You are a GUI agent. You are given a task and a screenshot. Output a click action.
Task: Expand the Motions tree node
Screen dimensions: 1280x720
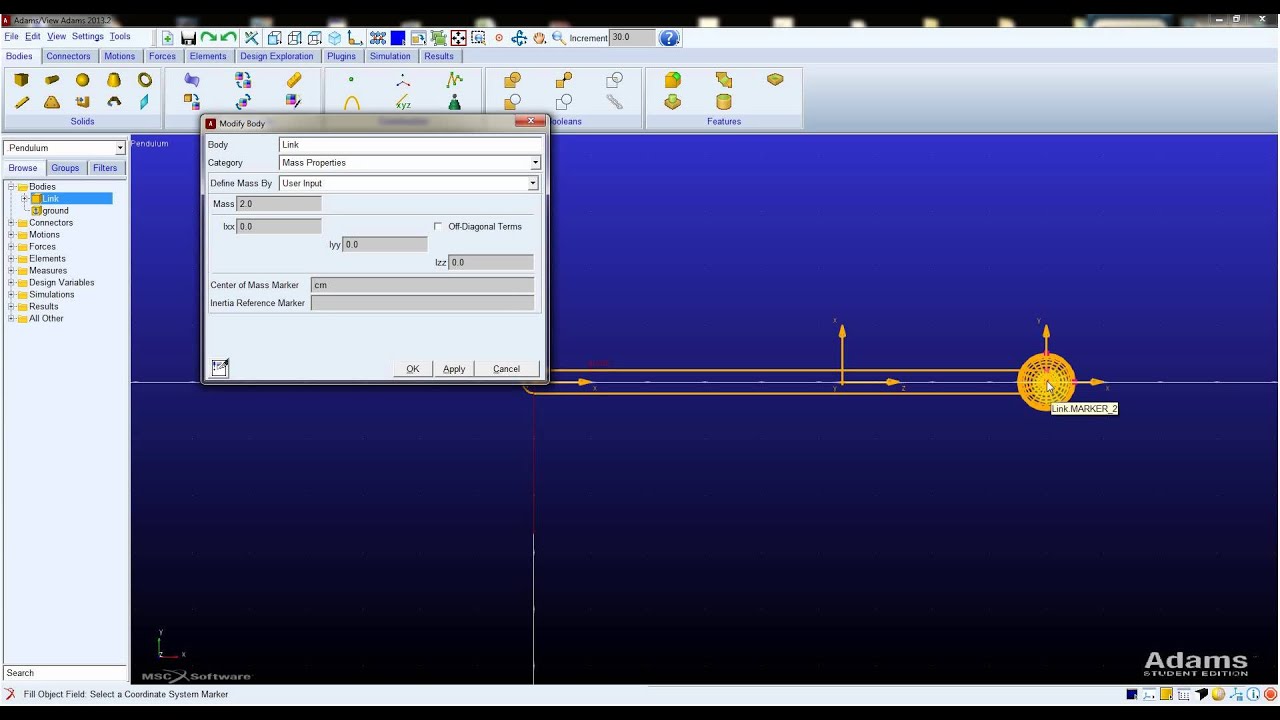point(12,235)
